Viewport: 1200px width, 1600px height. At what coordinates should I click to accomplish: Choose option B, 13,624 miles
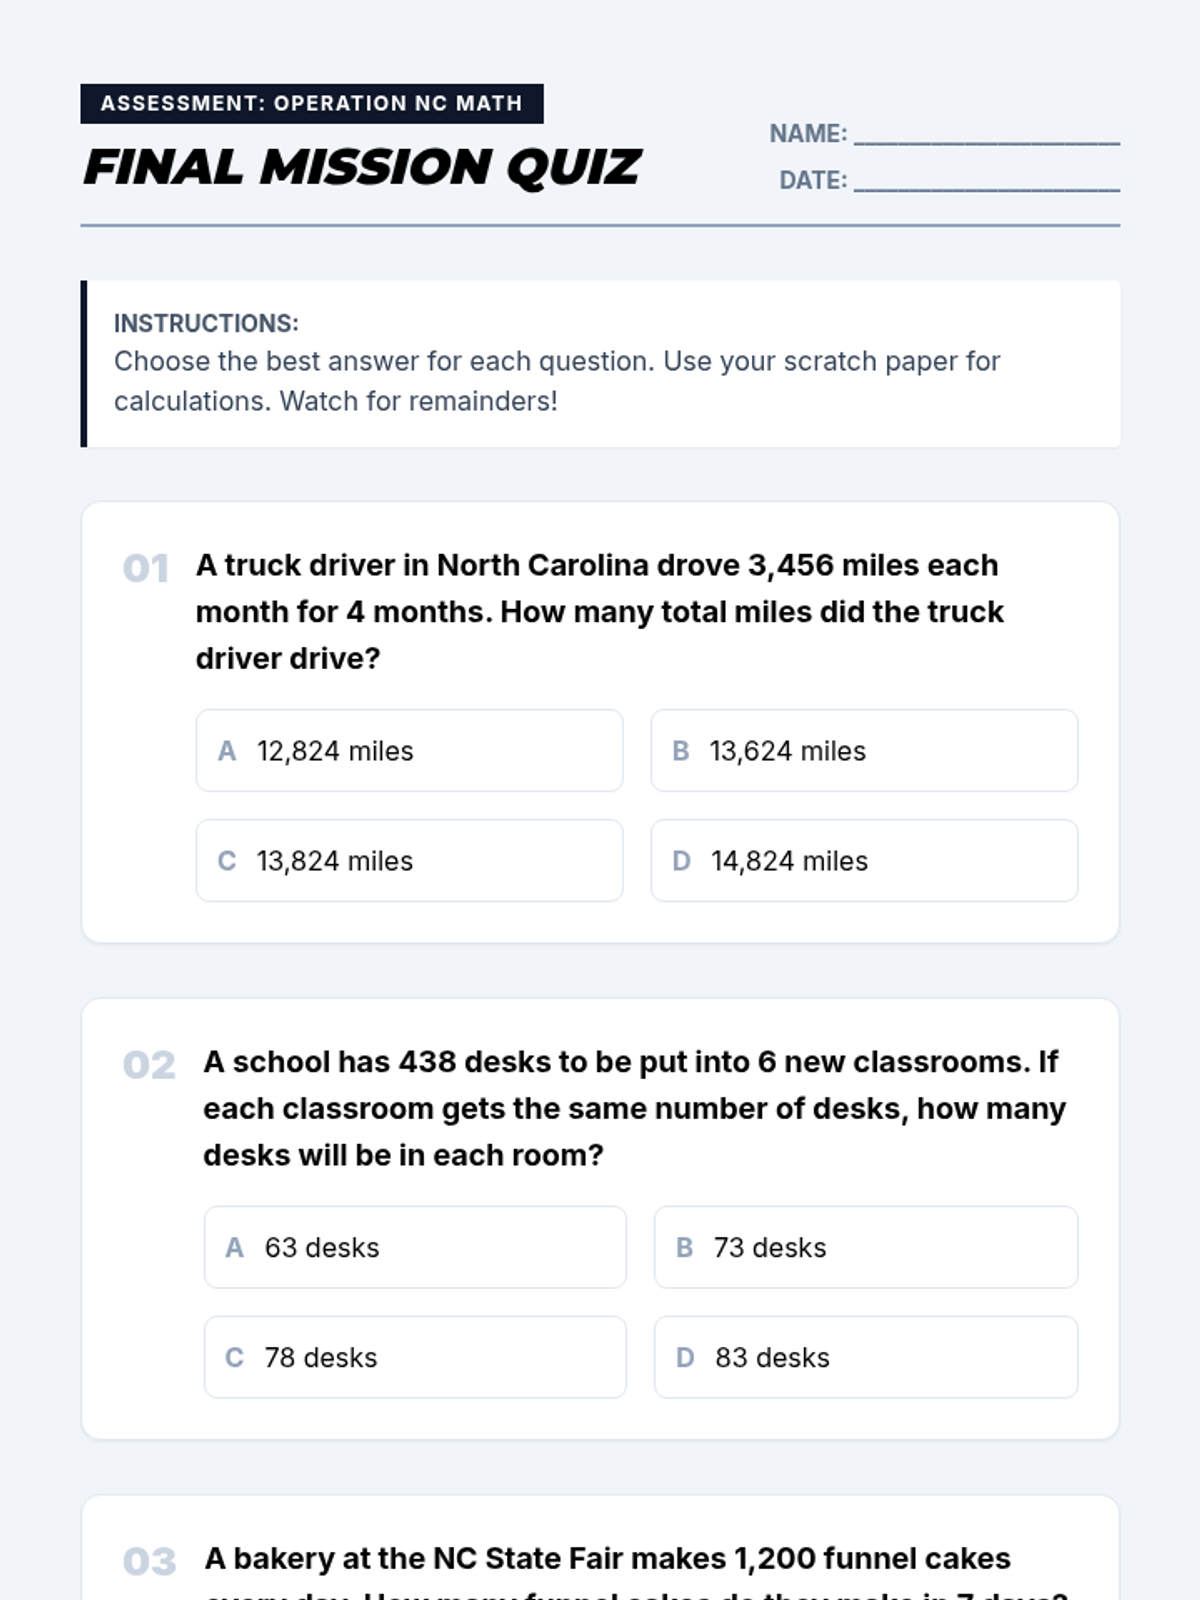864,751
